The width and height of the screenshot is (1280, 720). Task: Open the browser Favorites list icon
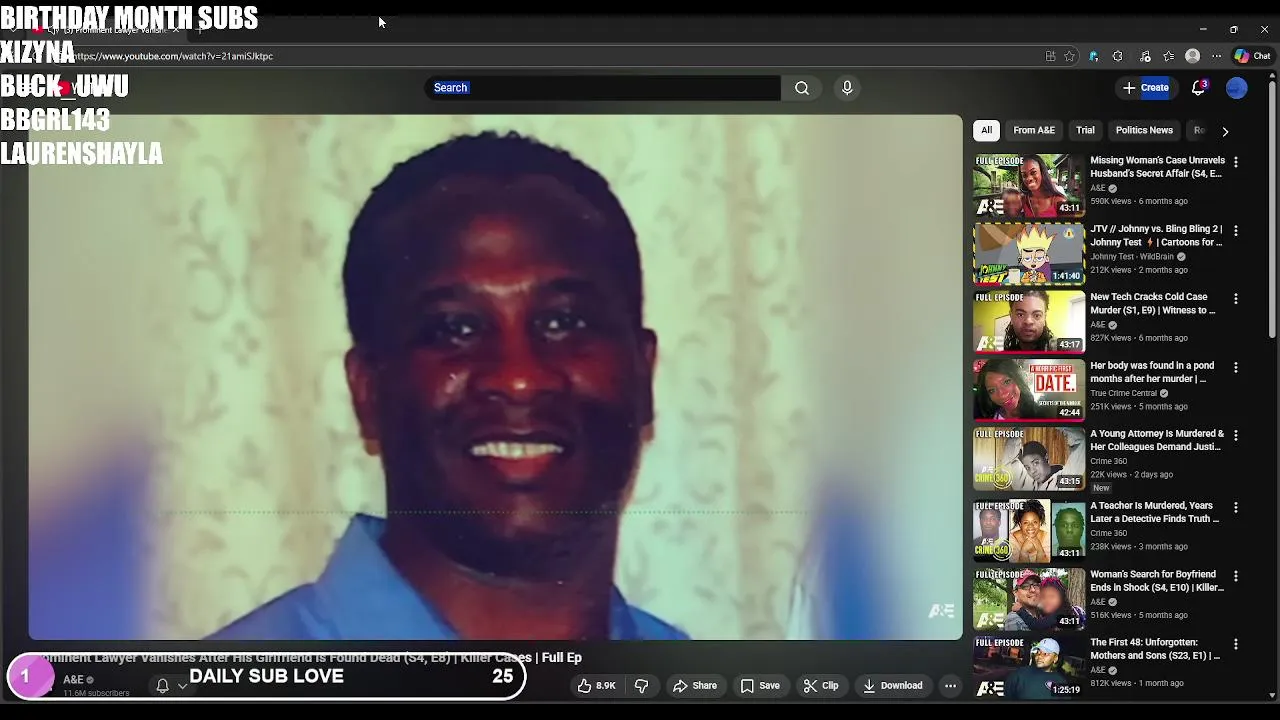click(x=1168, y=56)
